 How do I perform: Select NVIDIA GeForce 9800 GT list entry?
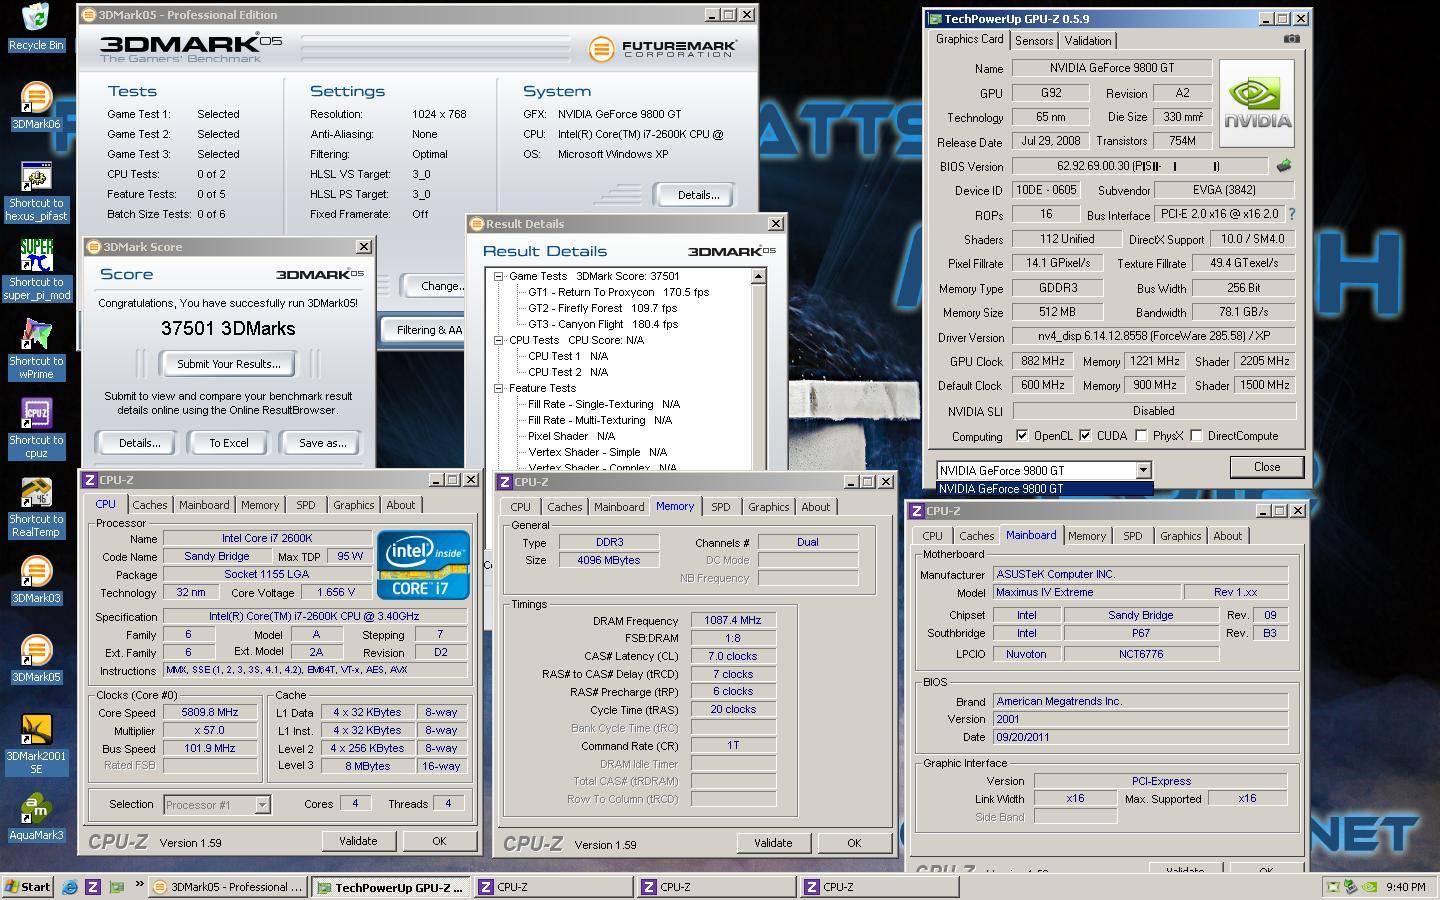(1044, 489)
